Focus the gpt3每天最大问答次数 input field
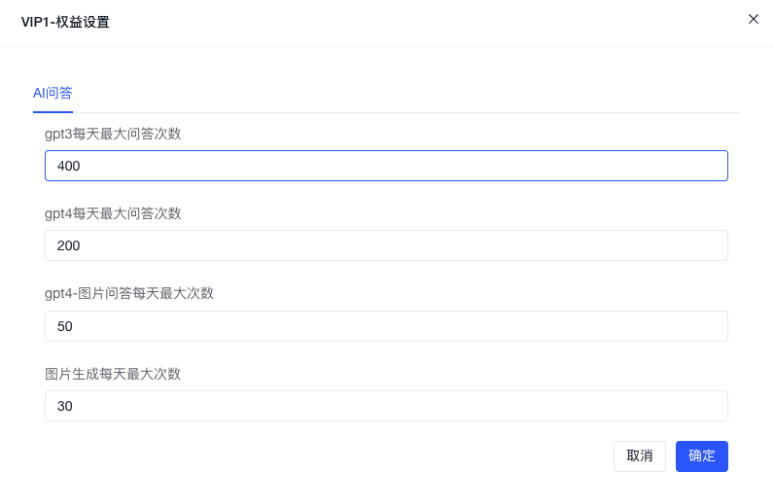The width and height of the screenshot is (774, 486). point(386,166)
